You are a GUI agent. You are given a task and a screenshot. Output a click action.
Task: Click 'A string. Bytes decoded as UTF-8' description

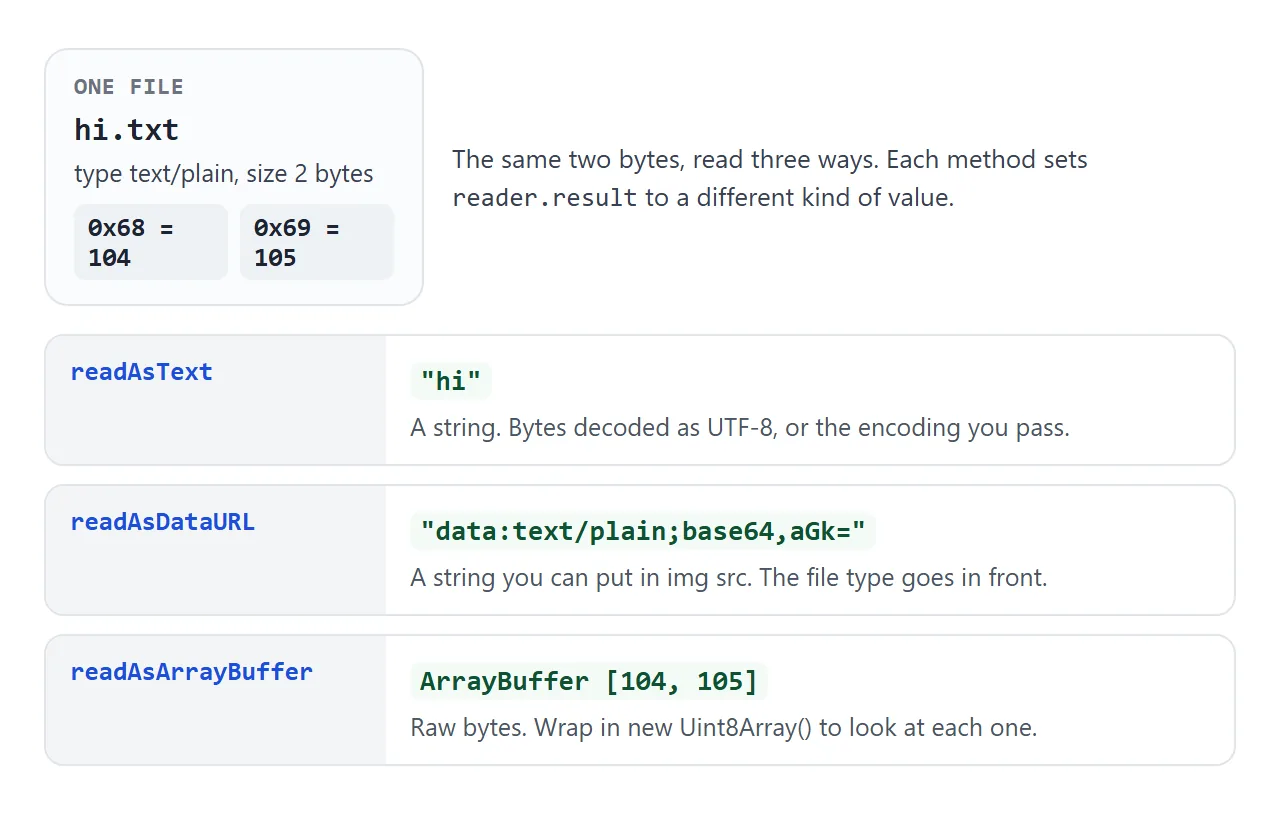pos(740,428)
